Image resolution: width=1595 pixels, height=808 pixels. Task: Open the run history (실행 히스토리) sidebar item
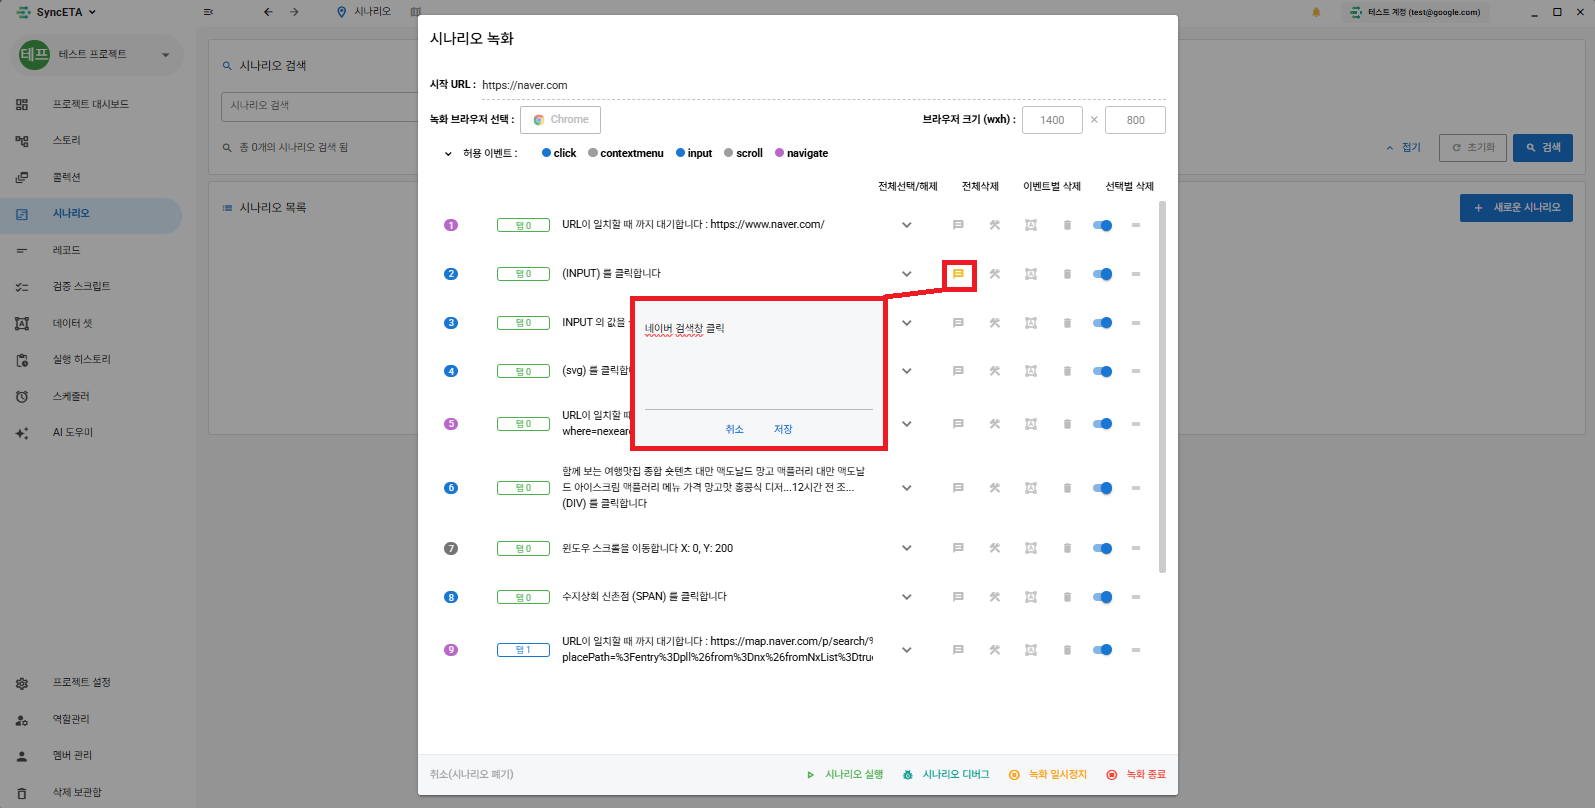tap(91, 360)
